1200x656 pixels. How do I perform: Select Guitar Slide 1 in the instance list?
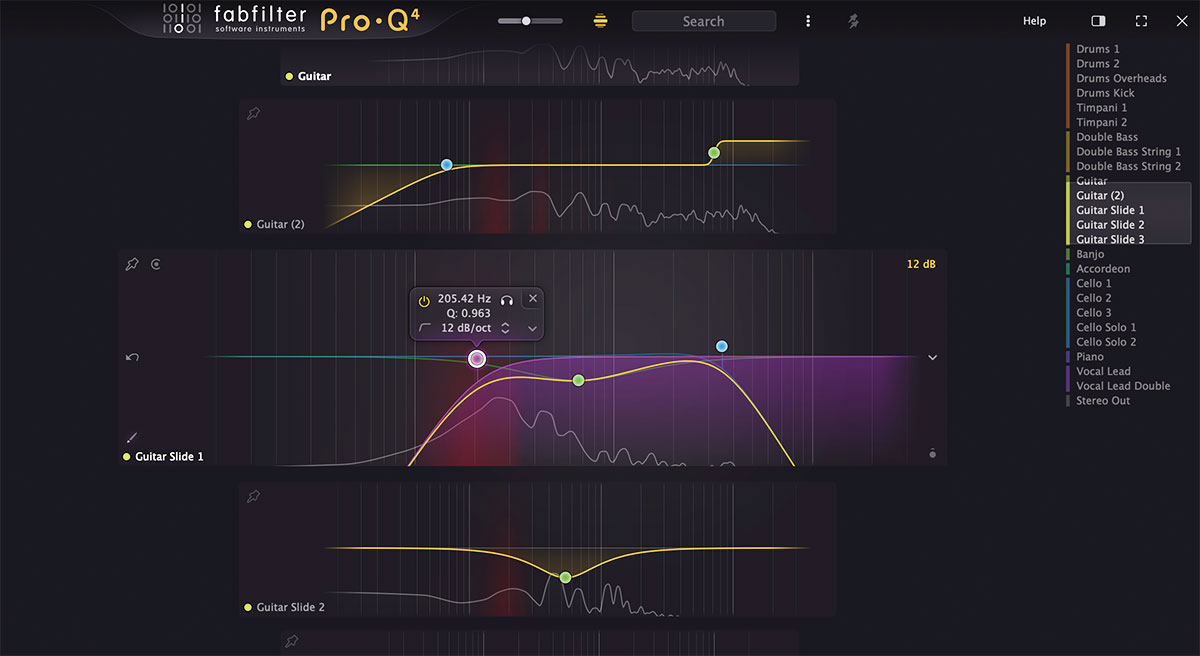click(x=1110, y=210)
